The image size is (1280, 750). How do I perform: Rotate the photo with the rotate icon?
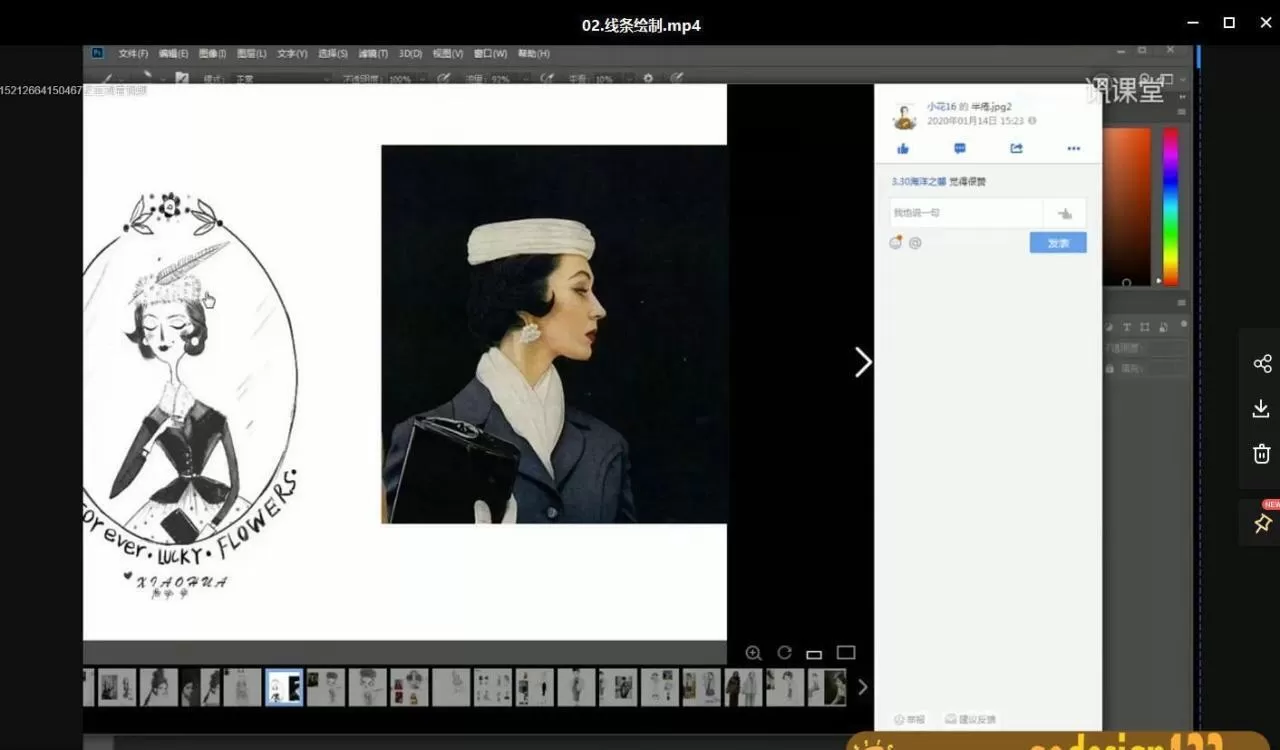pos(784,653)
